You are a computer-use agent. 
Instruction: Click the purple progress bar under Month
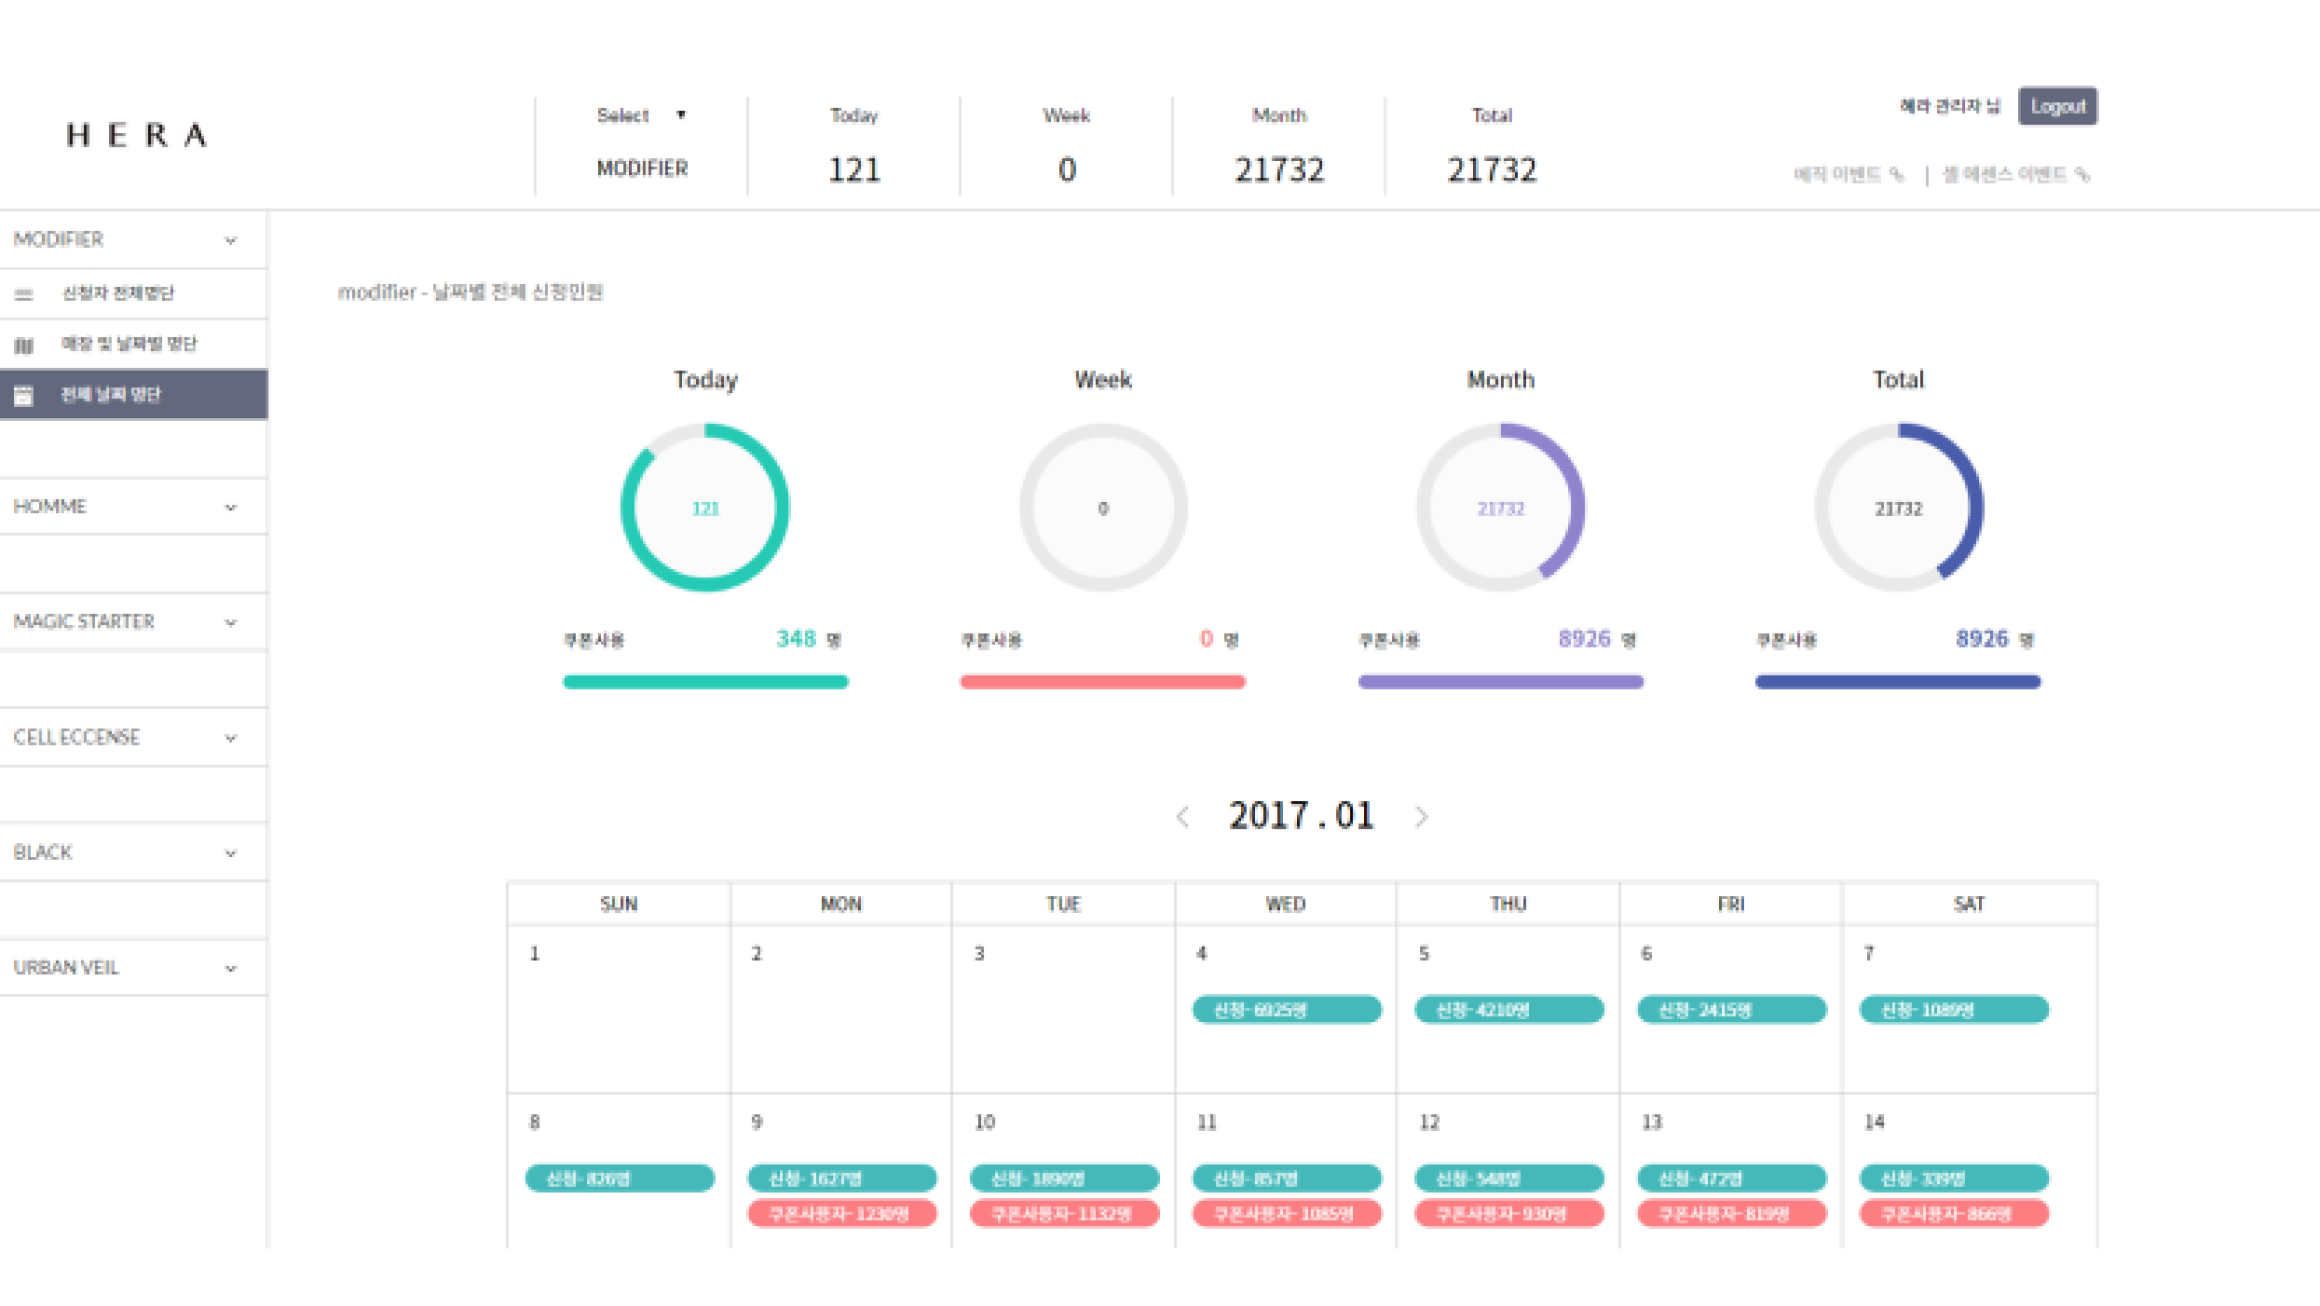[1500, 682]
